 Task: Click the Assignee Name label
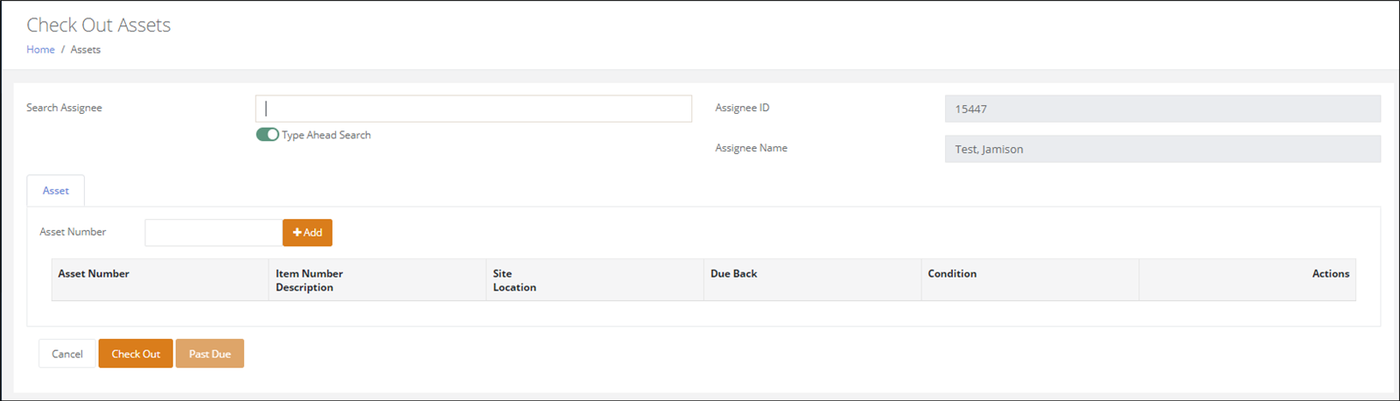[751, 148]
